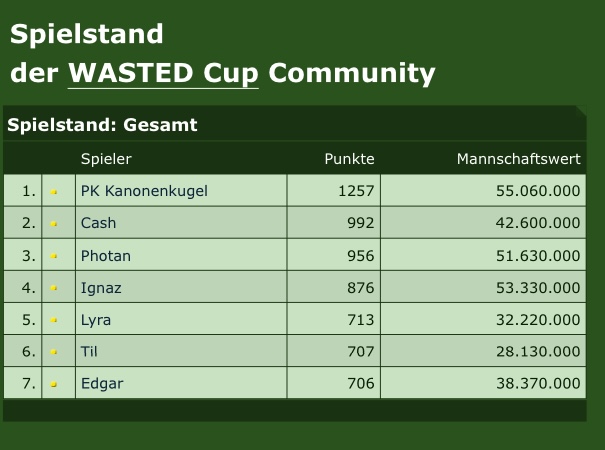Image resolution: width=605 pixels, height=450 pixels.
Task: Click the Mannschaftswert column header
Action: tap(519, 159)
